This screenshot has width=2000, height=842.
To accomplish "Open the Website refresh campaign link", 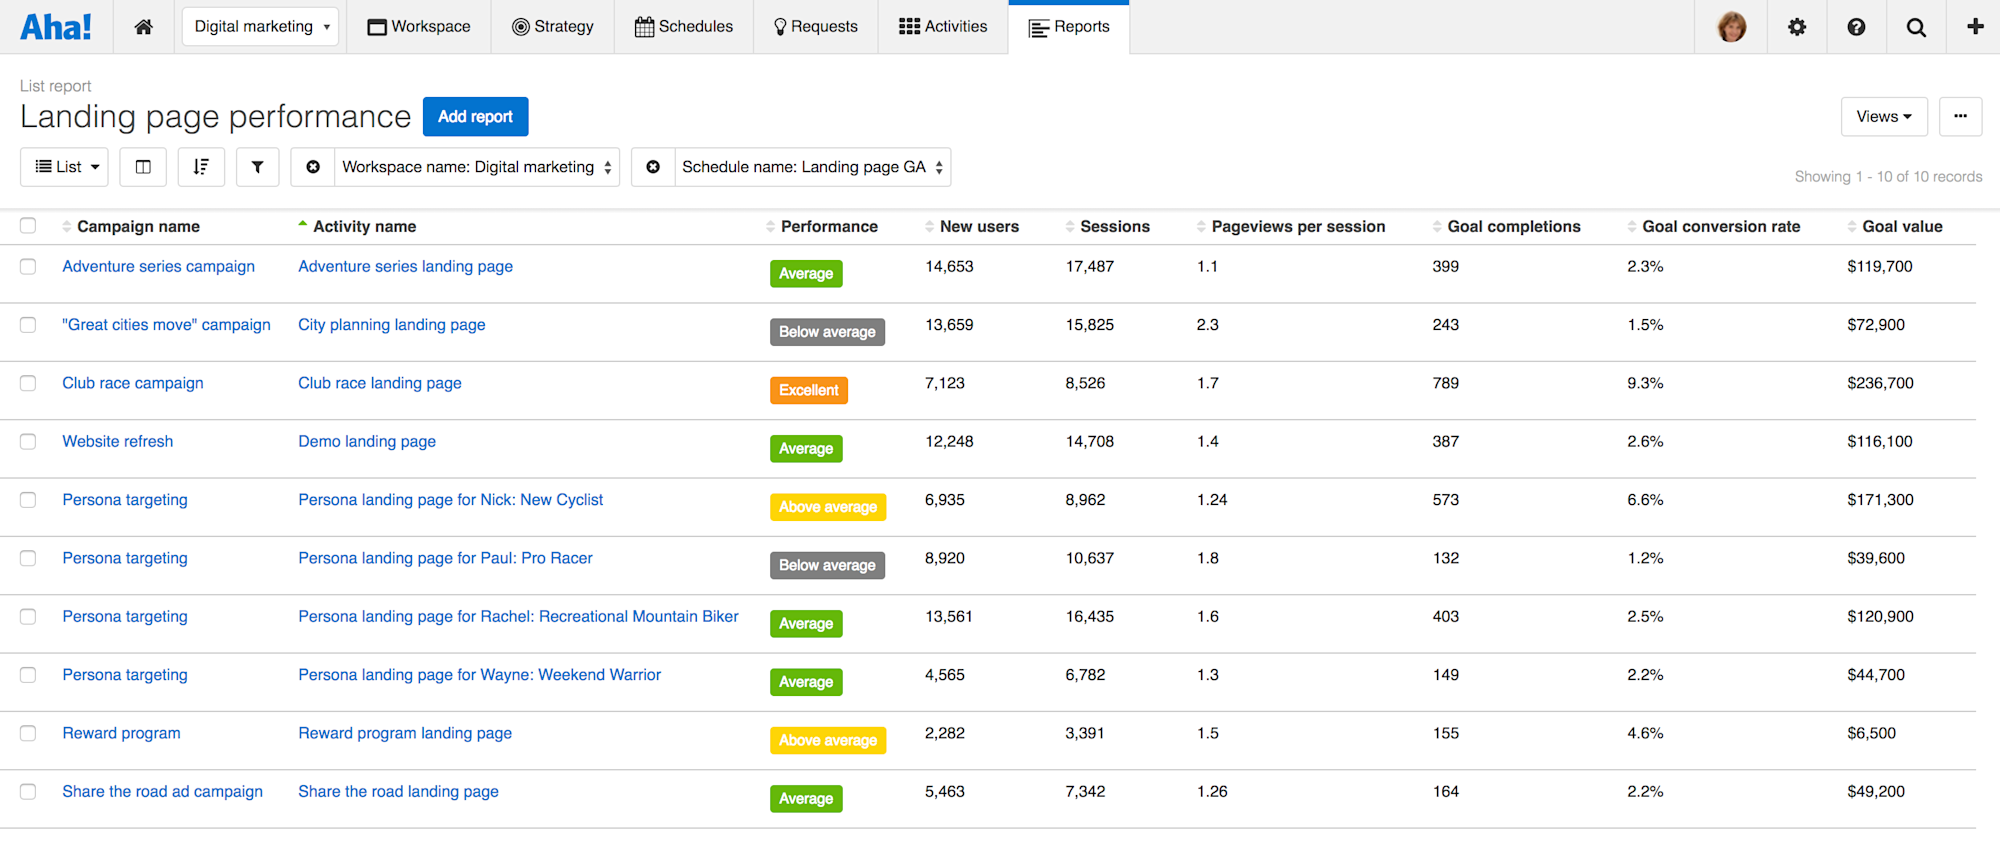I will coord(118,441).
